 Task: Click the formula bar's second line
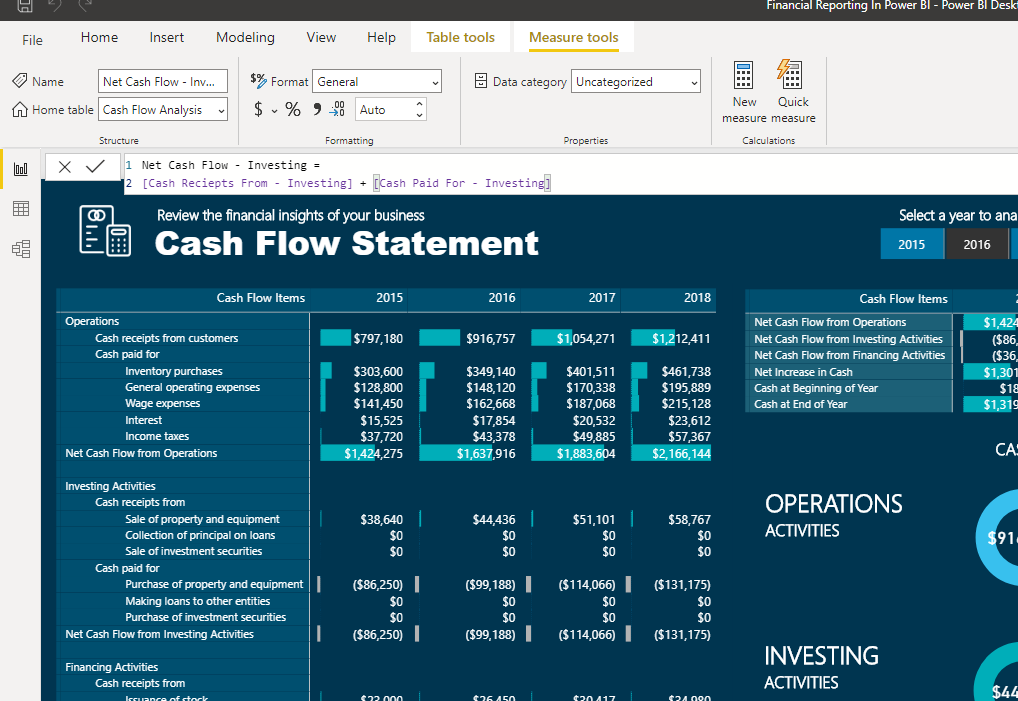(x=346, y=184)
